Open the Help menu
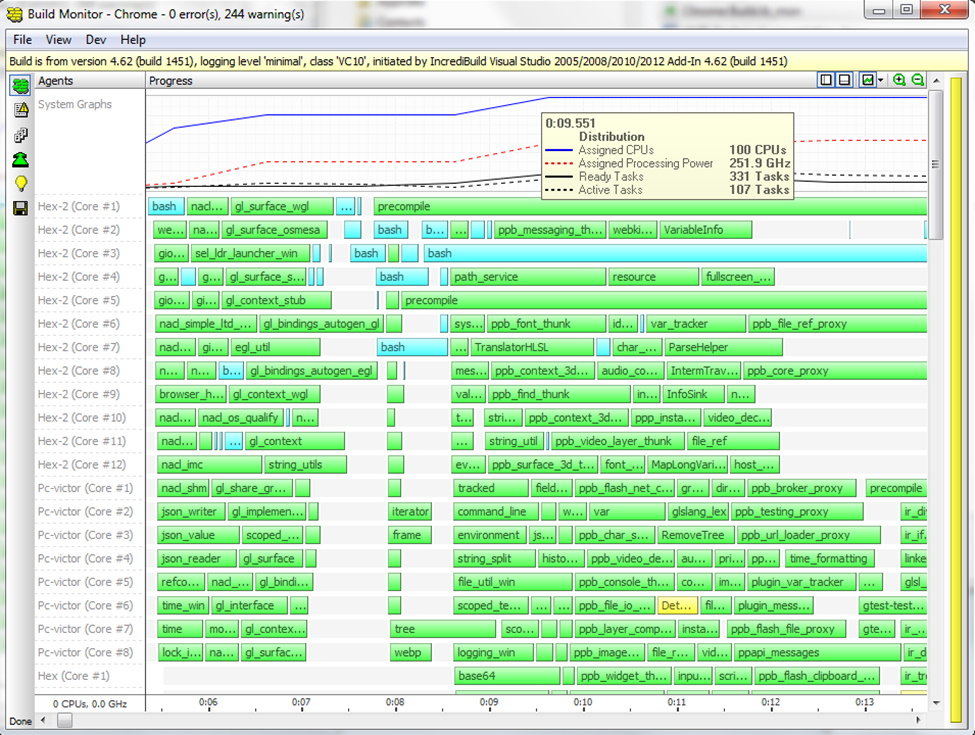 click(133, 40)
